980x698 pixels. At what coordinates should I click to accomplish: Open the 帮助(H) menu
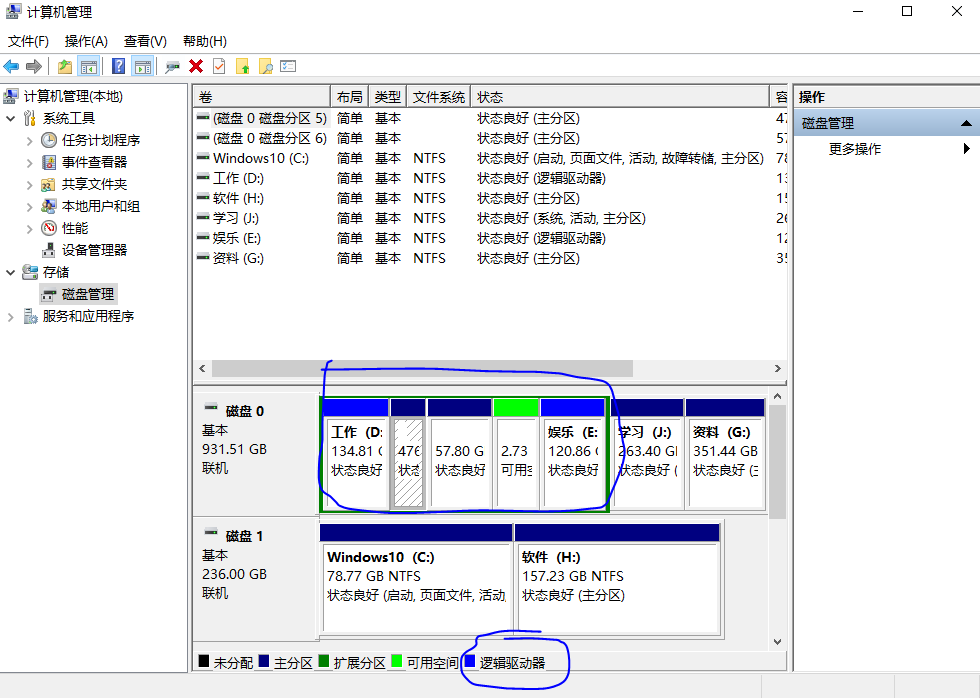coord(204,41)
